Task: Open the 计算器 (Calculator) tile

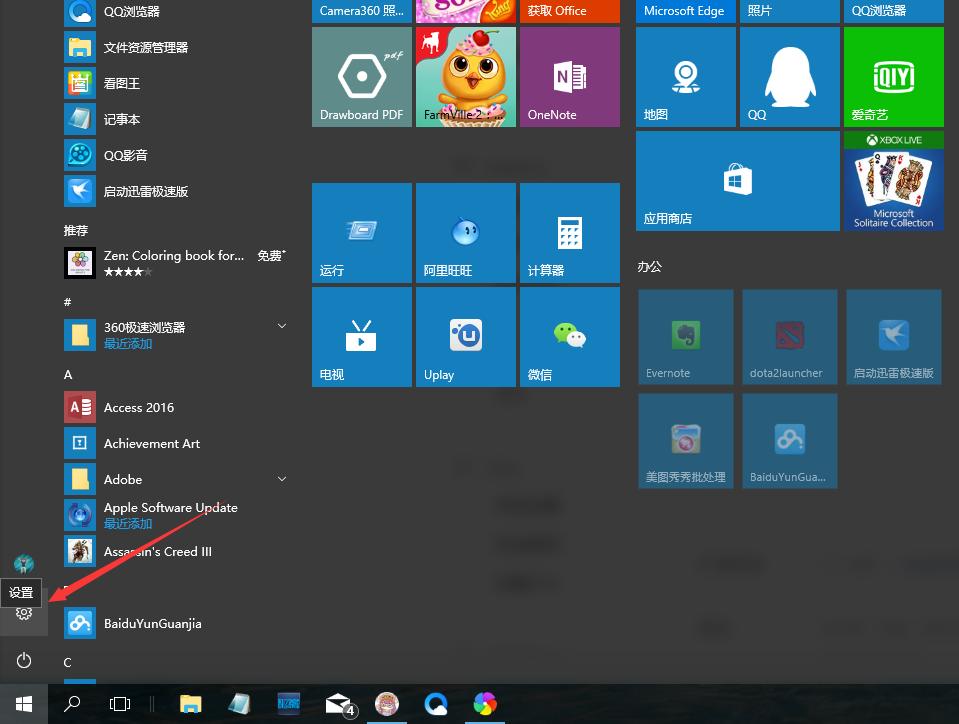Action: pos(569,232)
